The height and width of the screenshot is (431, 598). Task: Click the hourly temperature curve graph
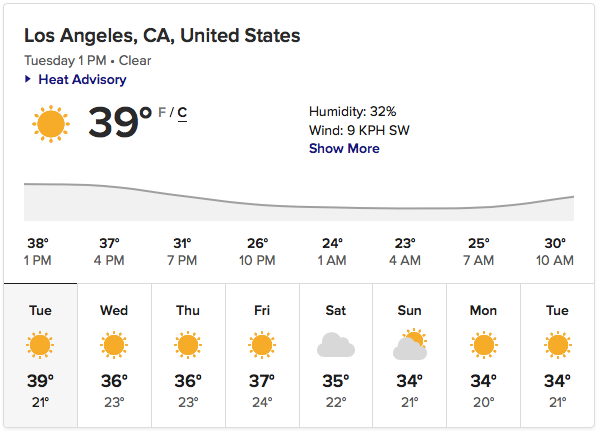coord(299,202)
